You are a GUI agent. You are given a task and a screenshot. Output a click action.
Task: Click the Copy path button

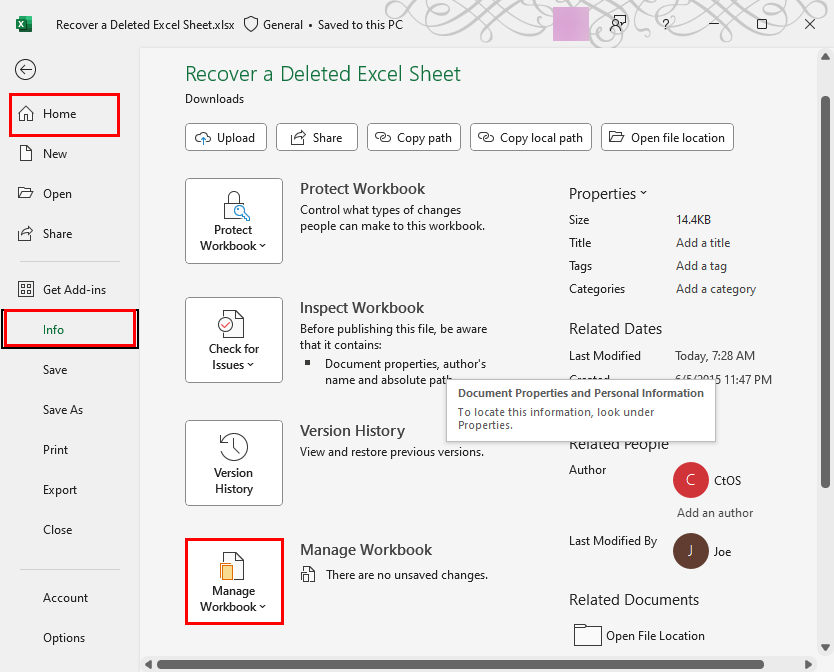point(414,138)
